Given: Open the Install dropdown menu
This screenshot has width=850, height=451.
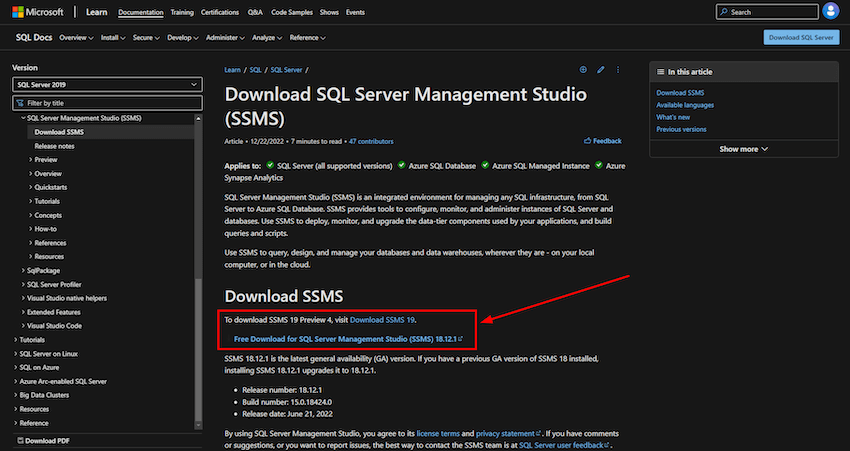Looking at the screenshot, I should [x=113, y=38].
